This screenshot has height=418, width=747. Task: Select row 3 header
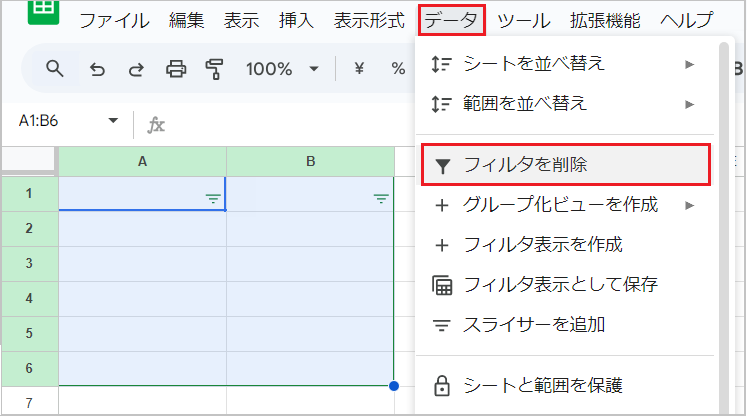click(30, 264)
